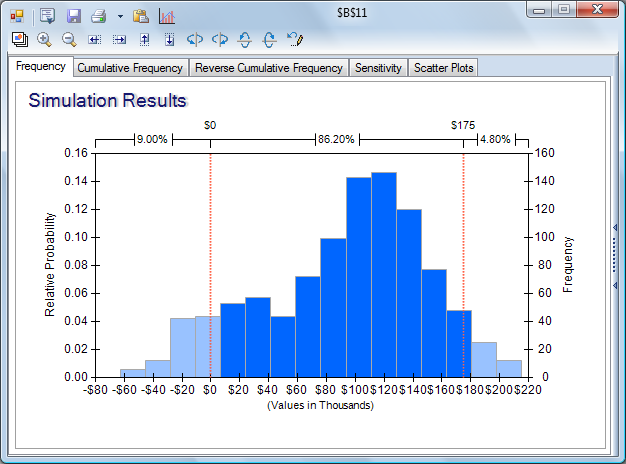This screenshot has width=626, height=464.
Task: Click the clipboard copy icon
Action: pyautogui.click(x=141, y=16)
